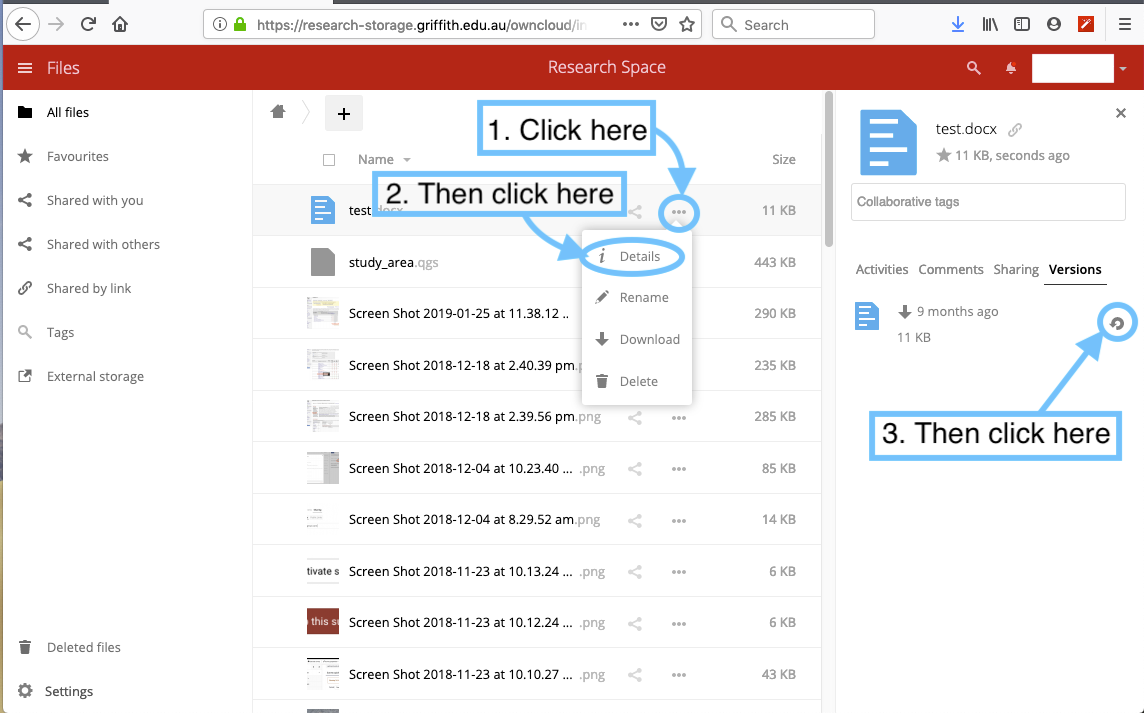Favourite test.docx using the star icon
This screenshot has height=713, width=1144.
click(943, 155)
